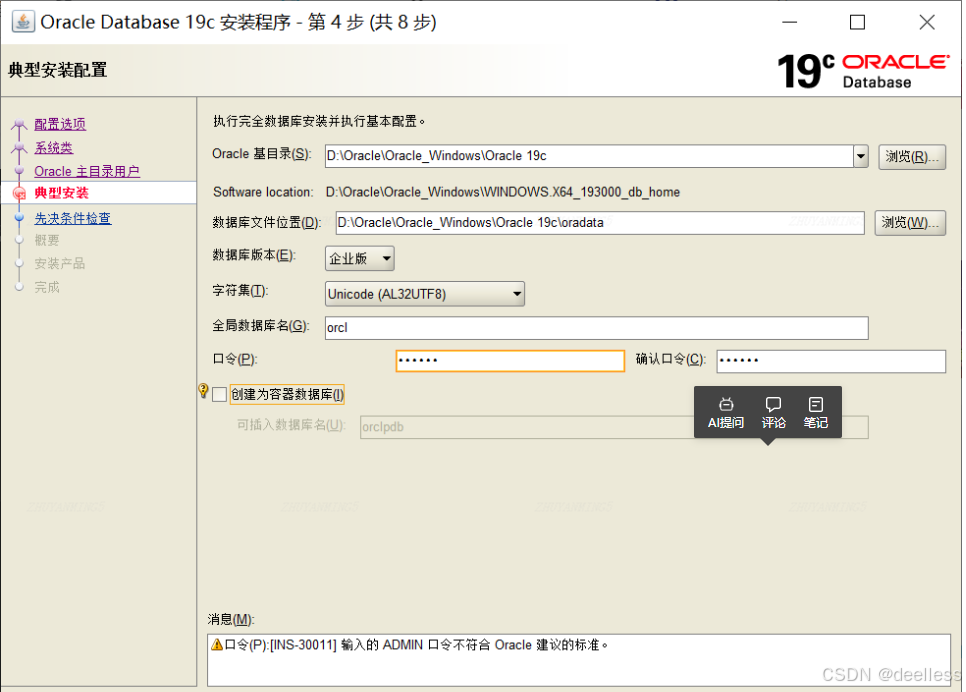The width and height of the screenshot is (966, 692).
Task: Click the Software location path text
Action: tap(503, 192)
